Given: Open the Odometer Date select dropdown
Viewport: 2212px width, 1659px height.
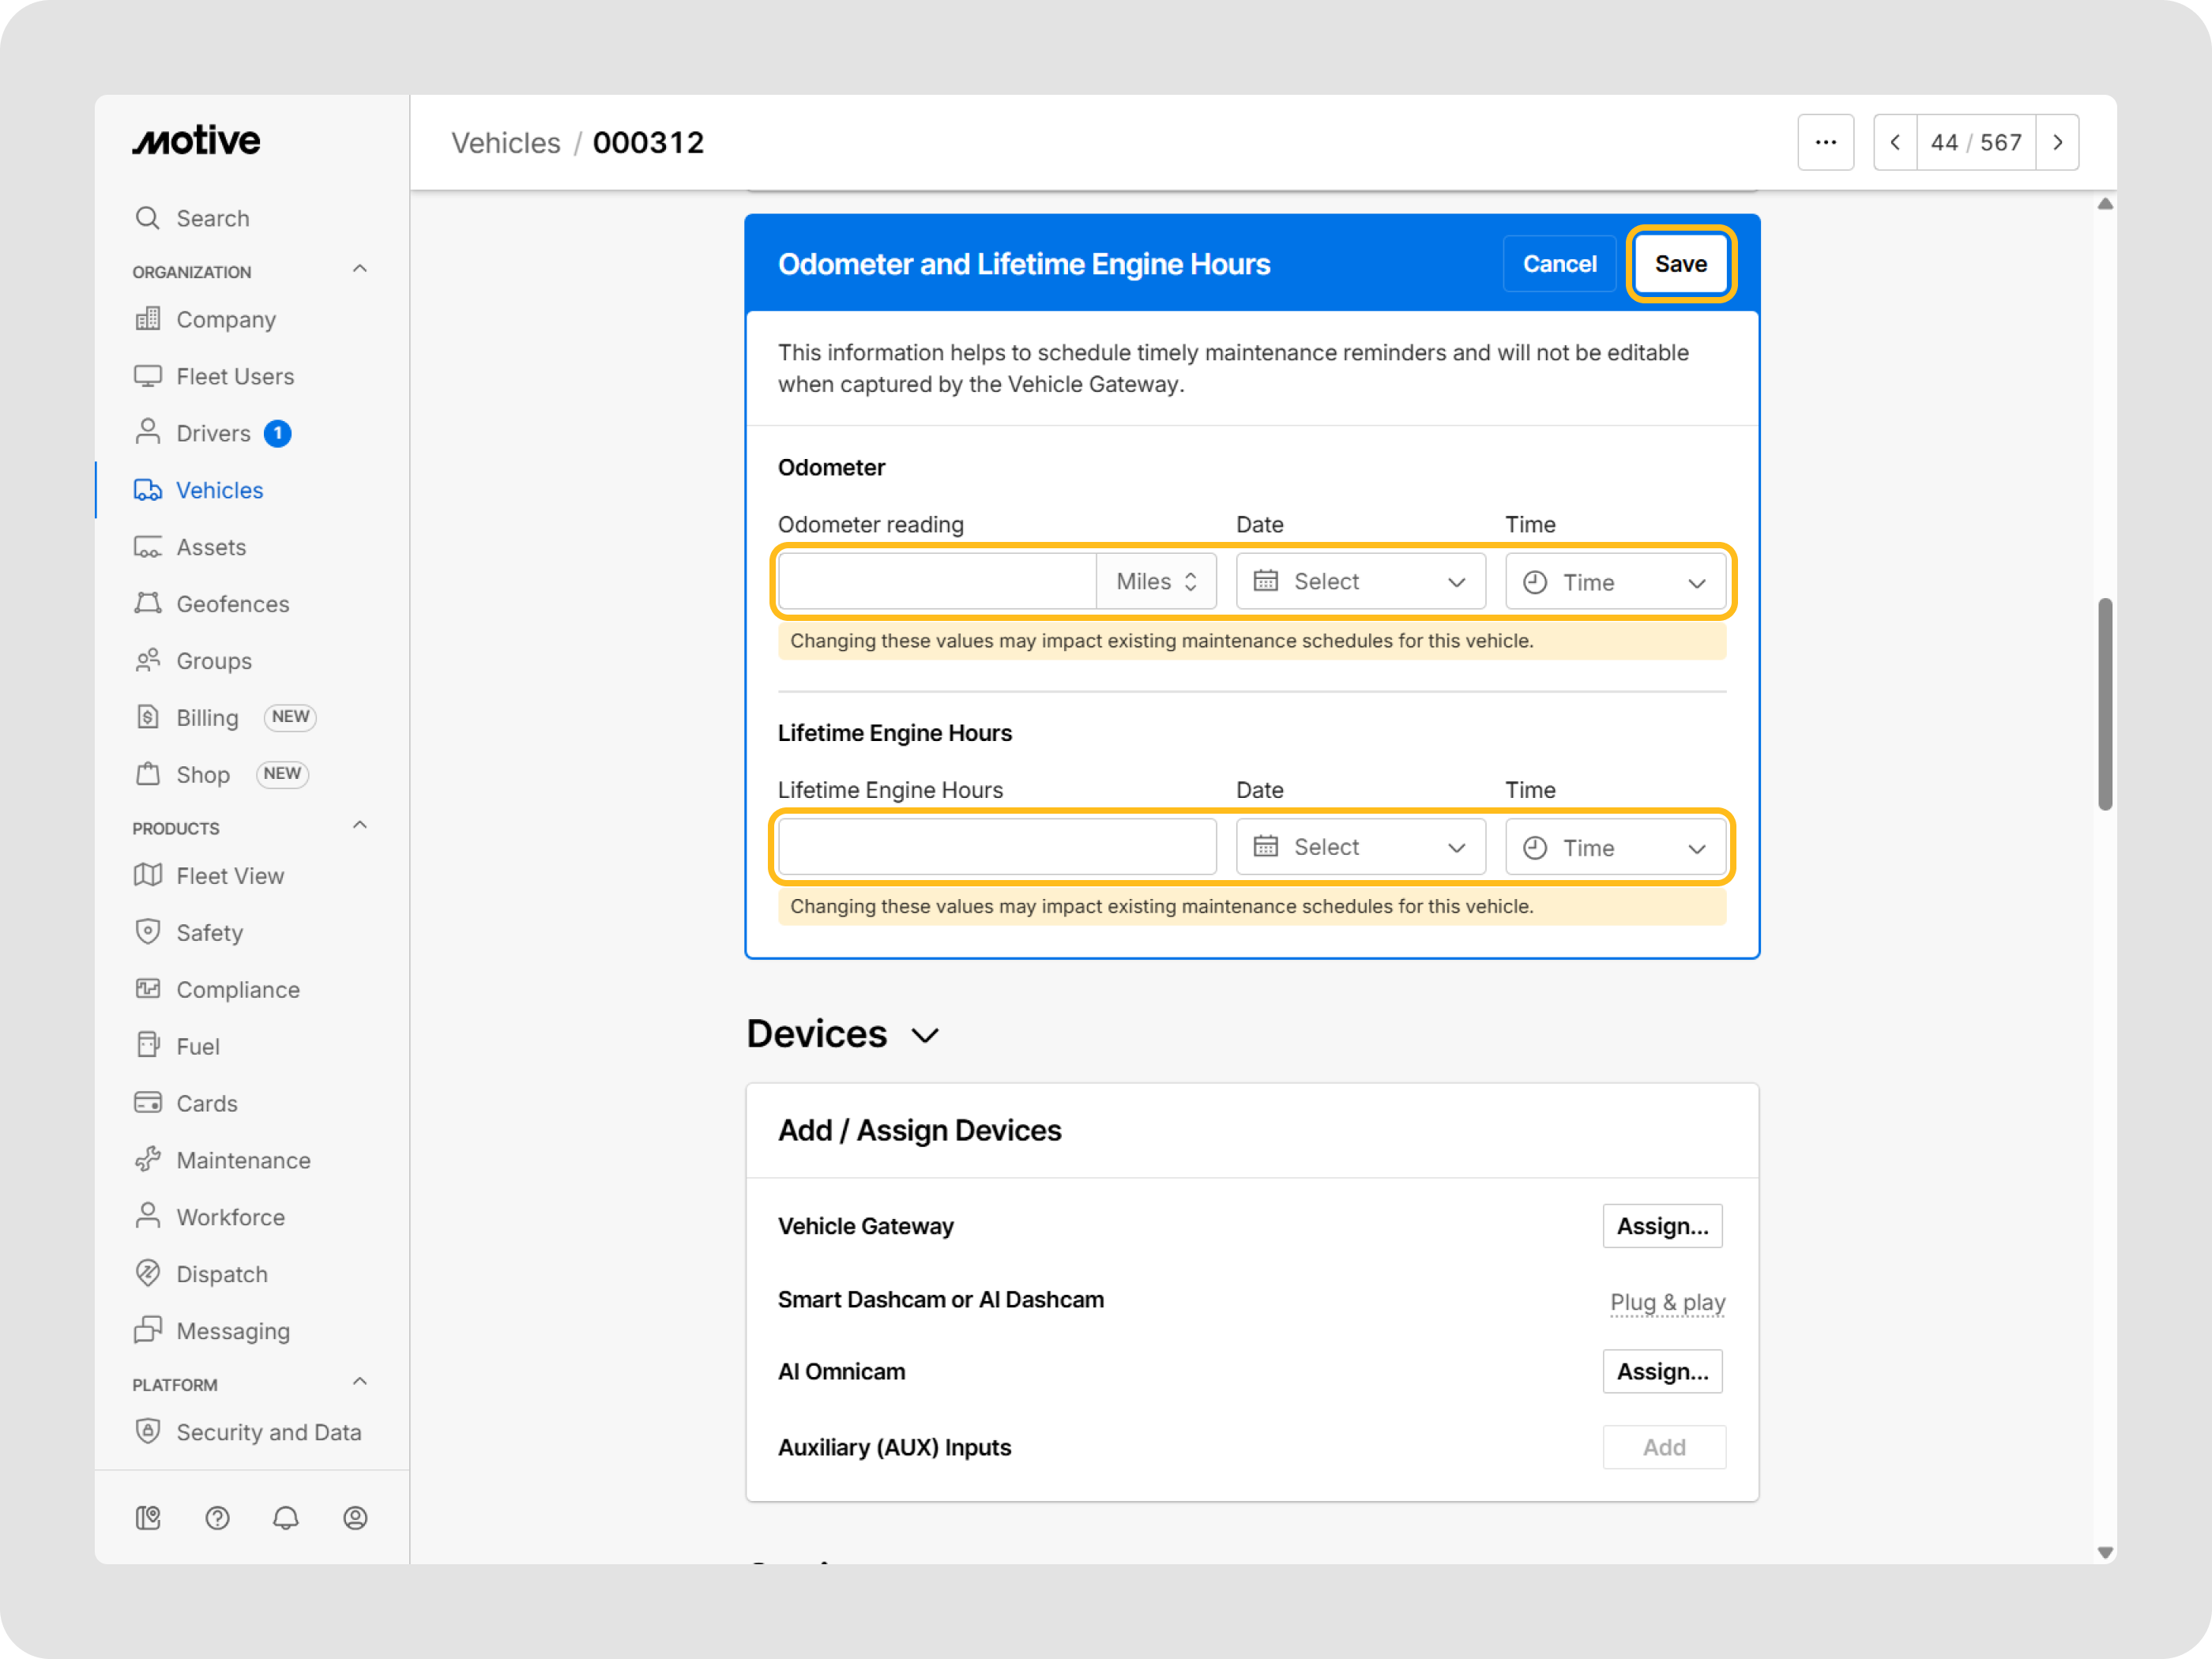Looking at the screenshot, I should coord(1360,582).
